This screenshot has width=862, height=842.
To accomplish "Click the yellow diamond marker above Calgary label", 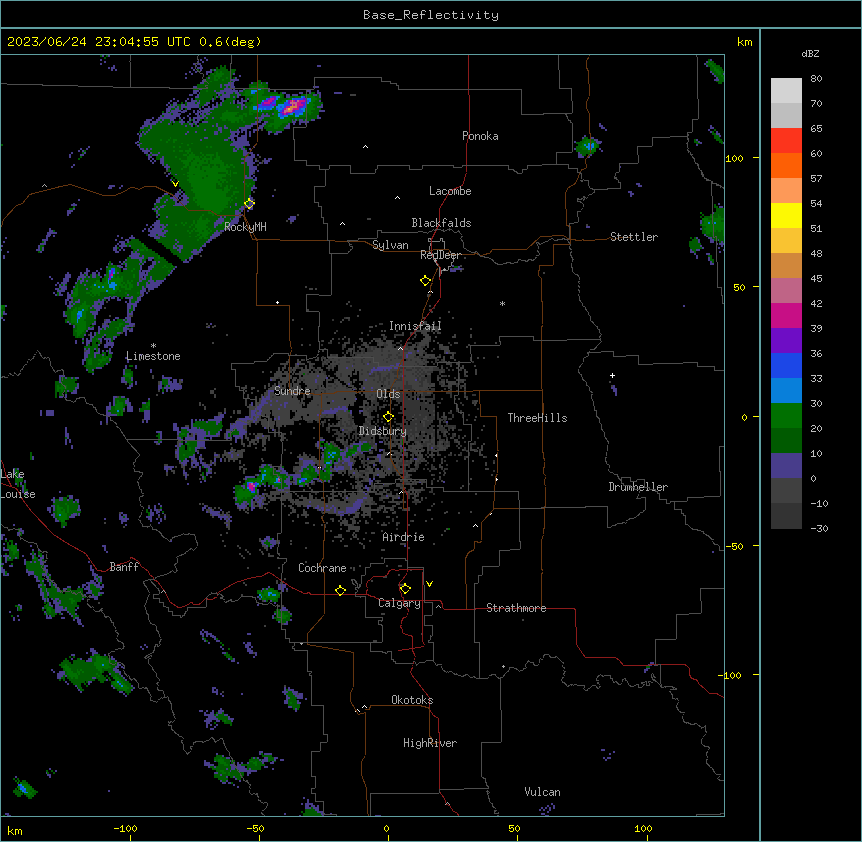I will pyautogui.click(x=405, y=589).
